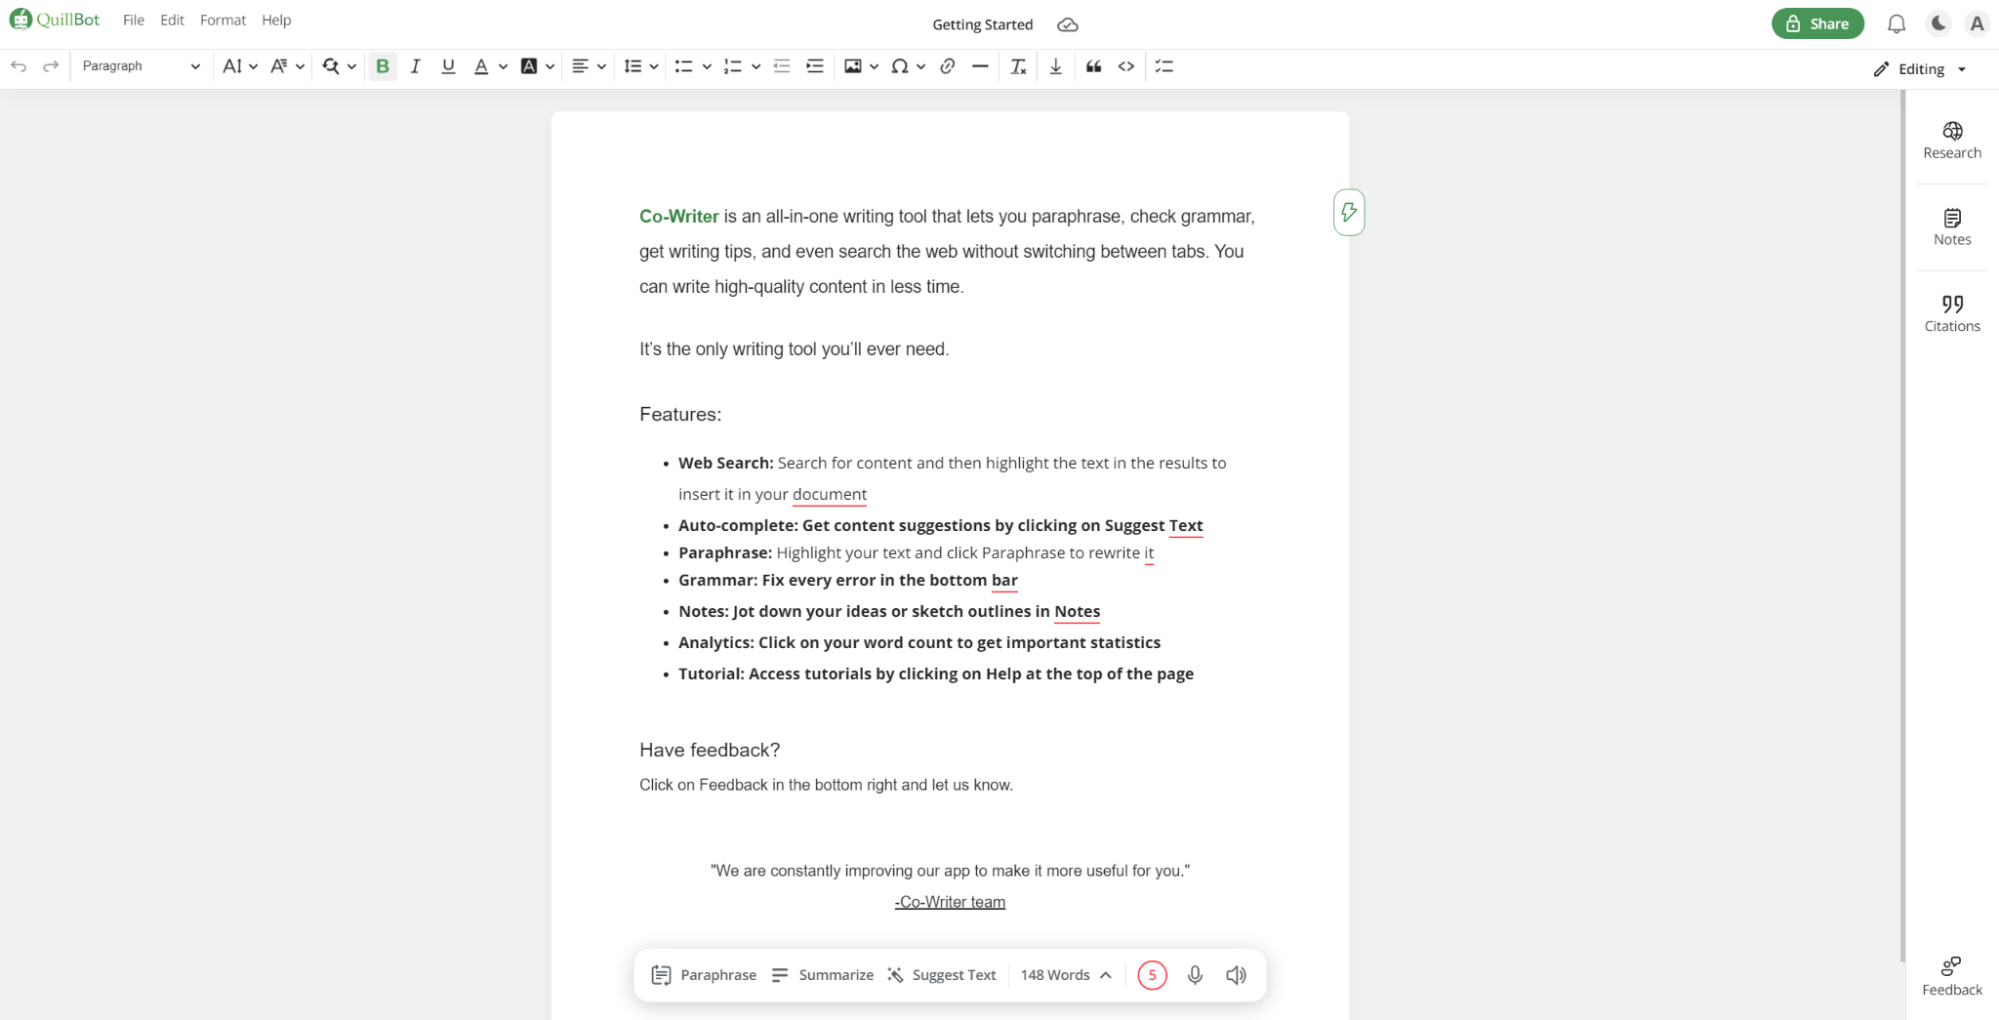Click the Features: heading
The image size is (1999, 1020).
click(x=680, y=414)
